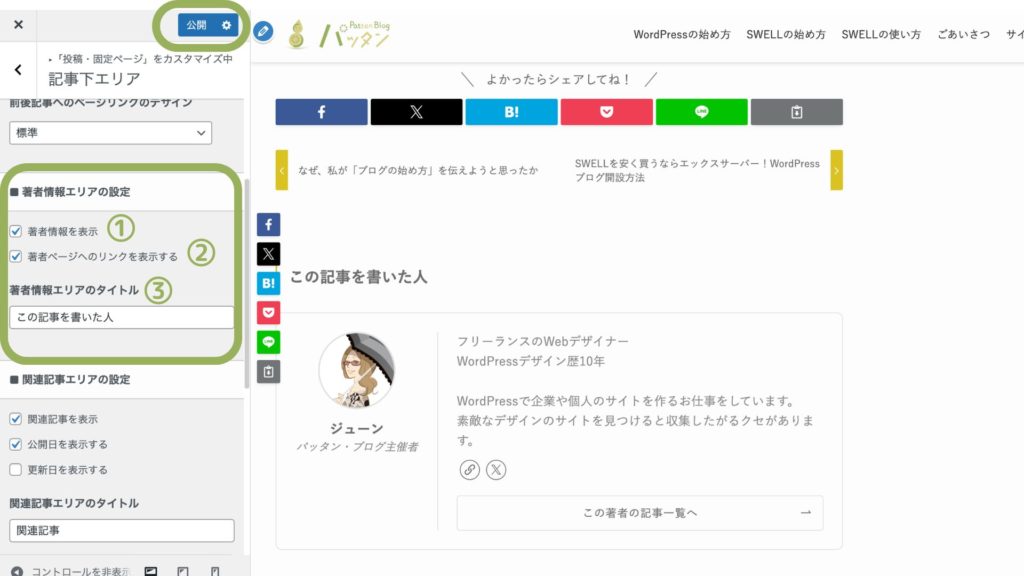Uncheck 著者情報を表示 checkbox
This screenshot has width=1024, height=576.
[16, 231]
